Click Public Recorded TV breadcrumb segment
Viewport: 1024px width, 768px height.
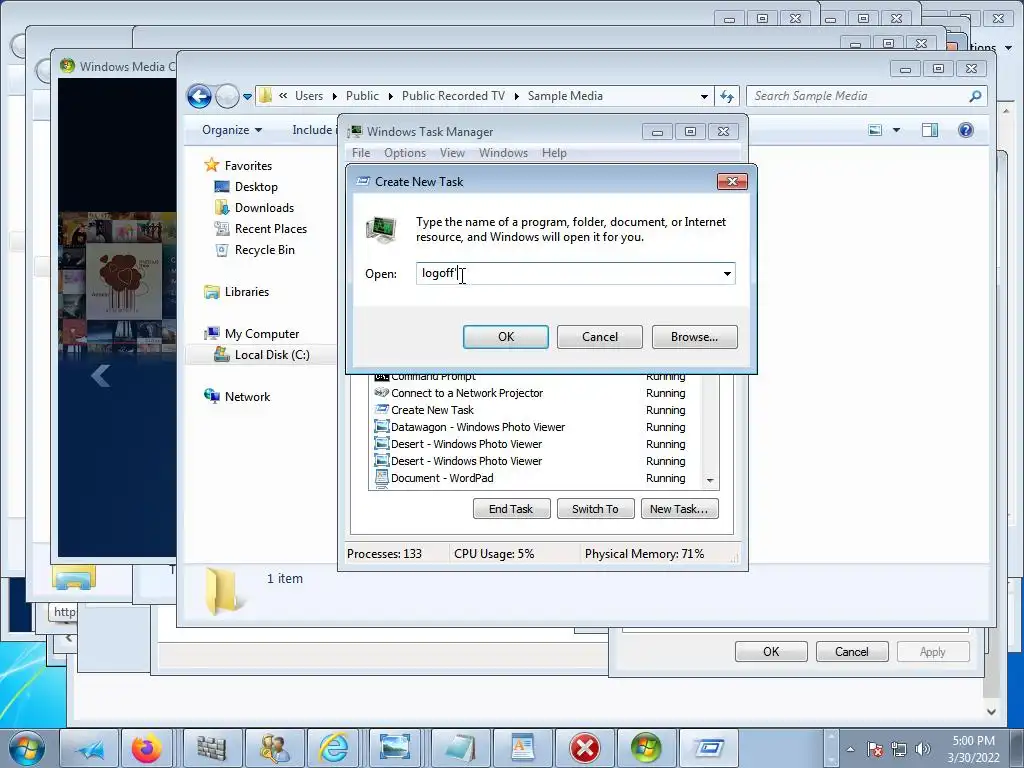[453, 96]
